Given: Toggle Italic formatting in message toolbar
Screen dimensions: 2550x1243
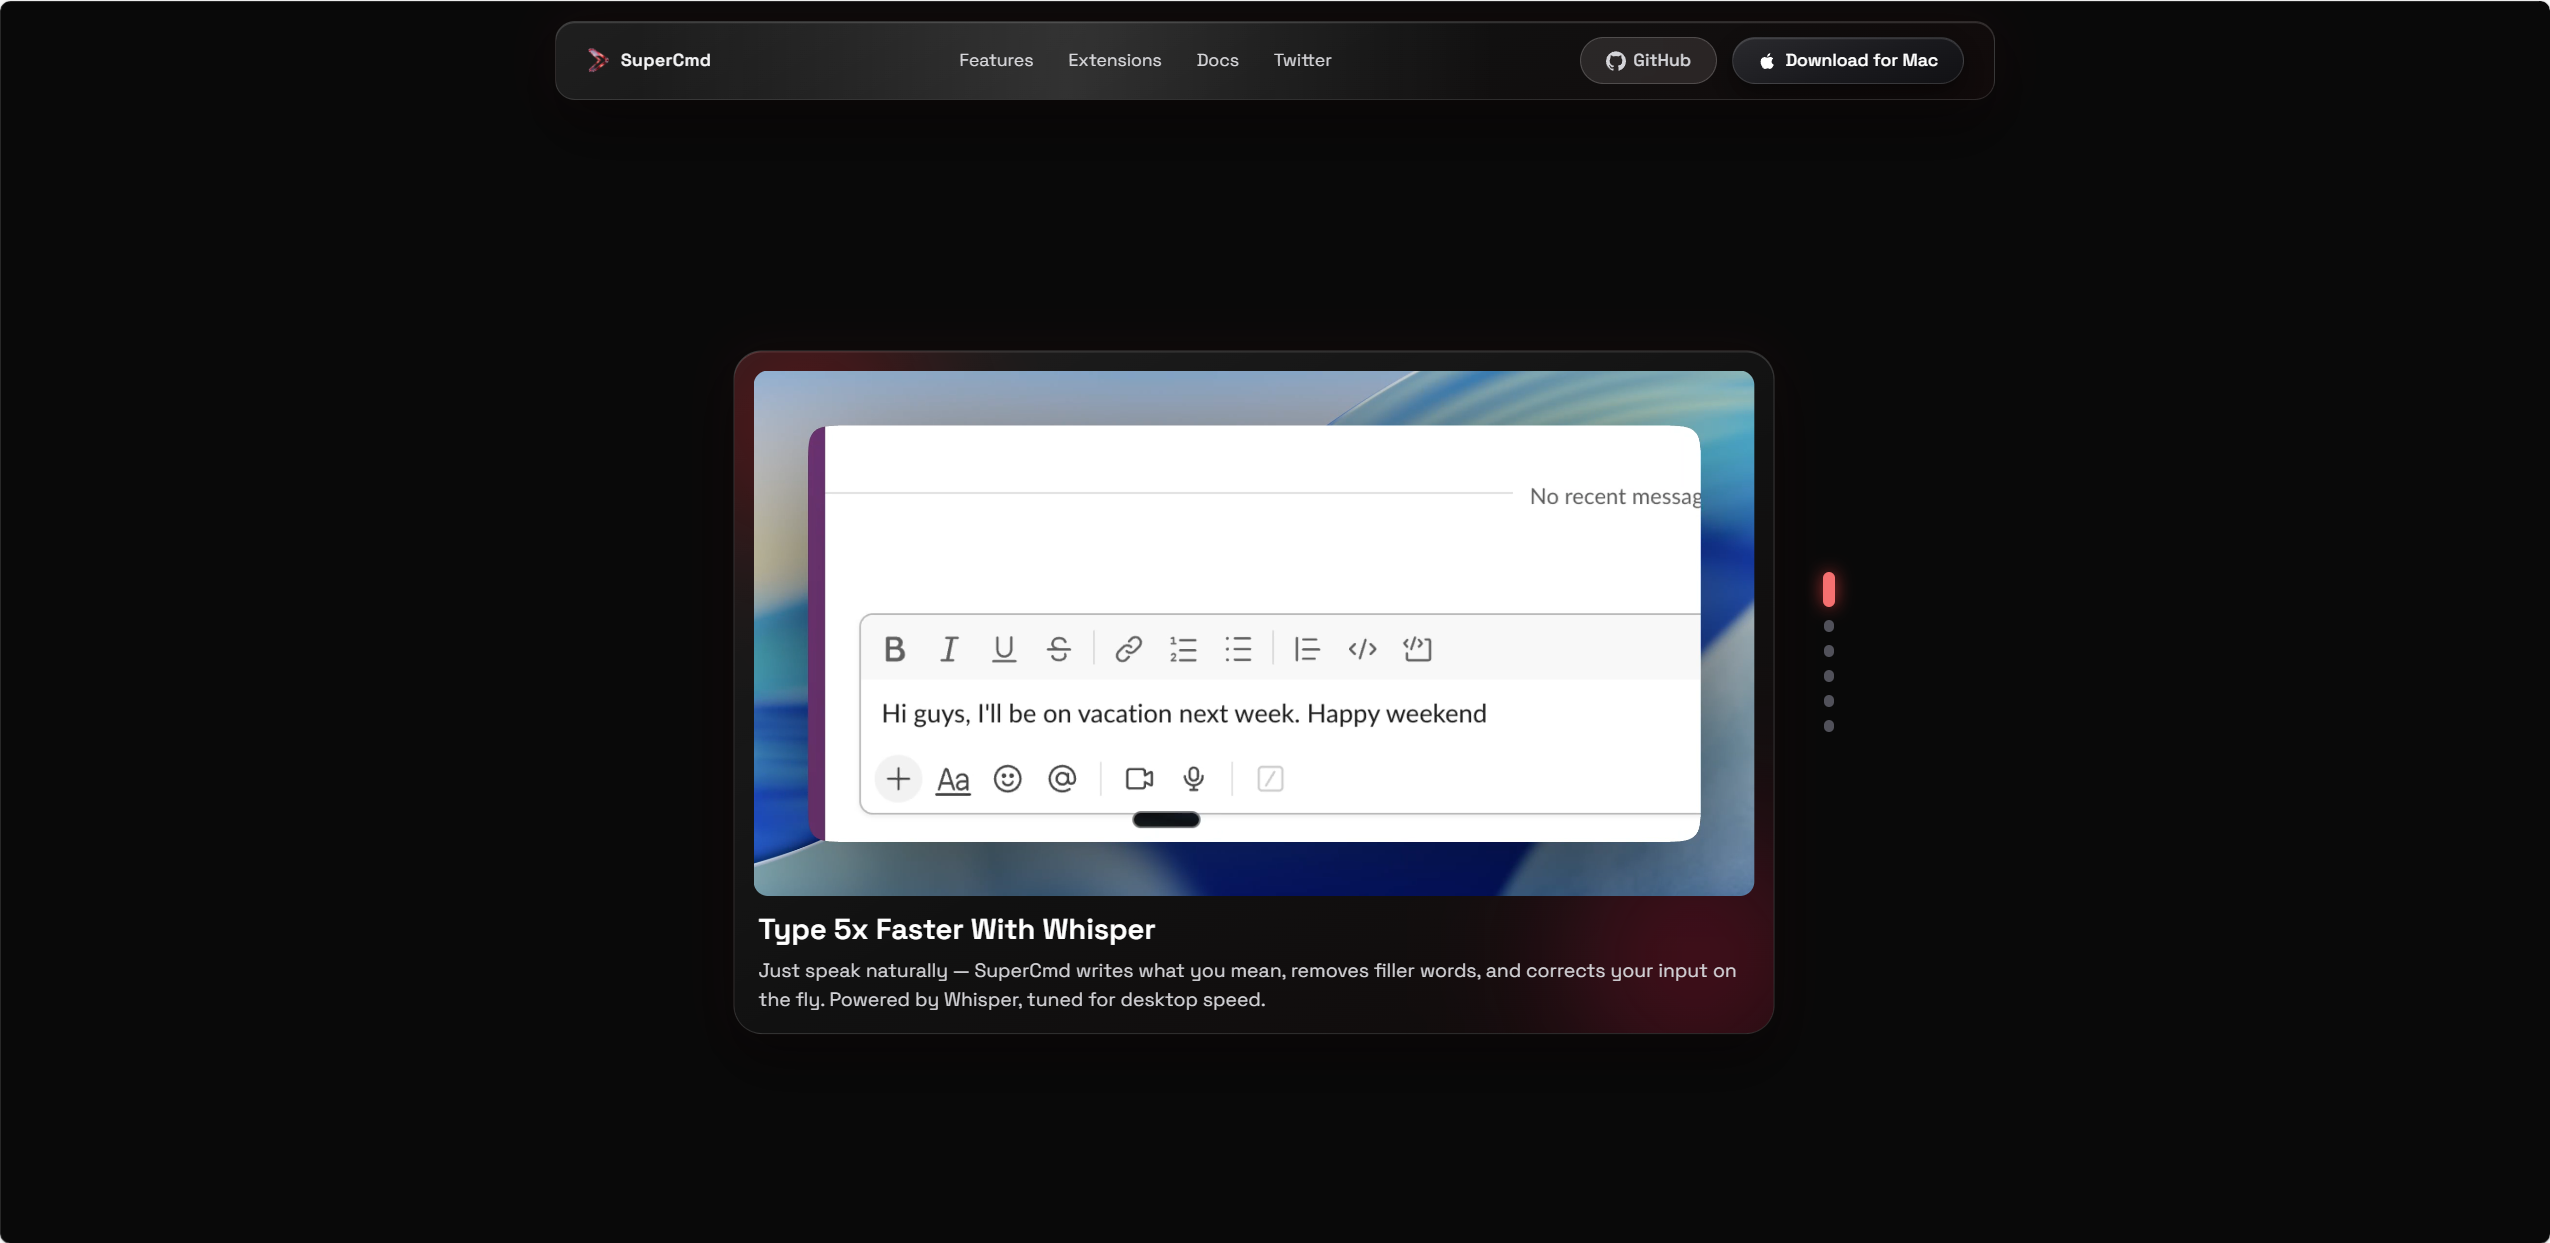Looking at the screenshot, I should tap(949, 650).
